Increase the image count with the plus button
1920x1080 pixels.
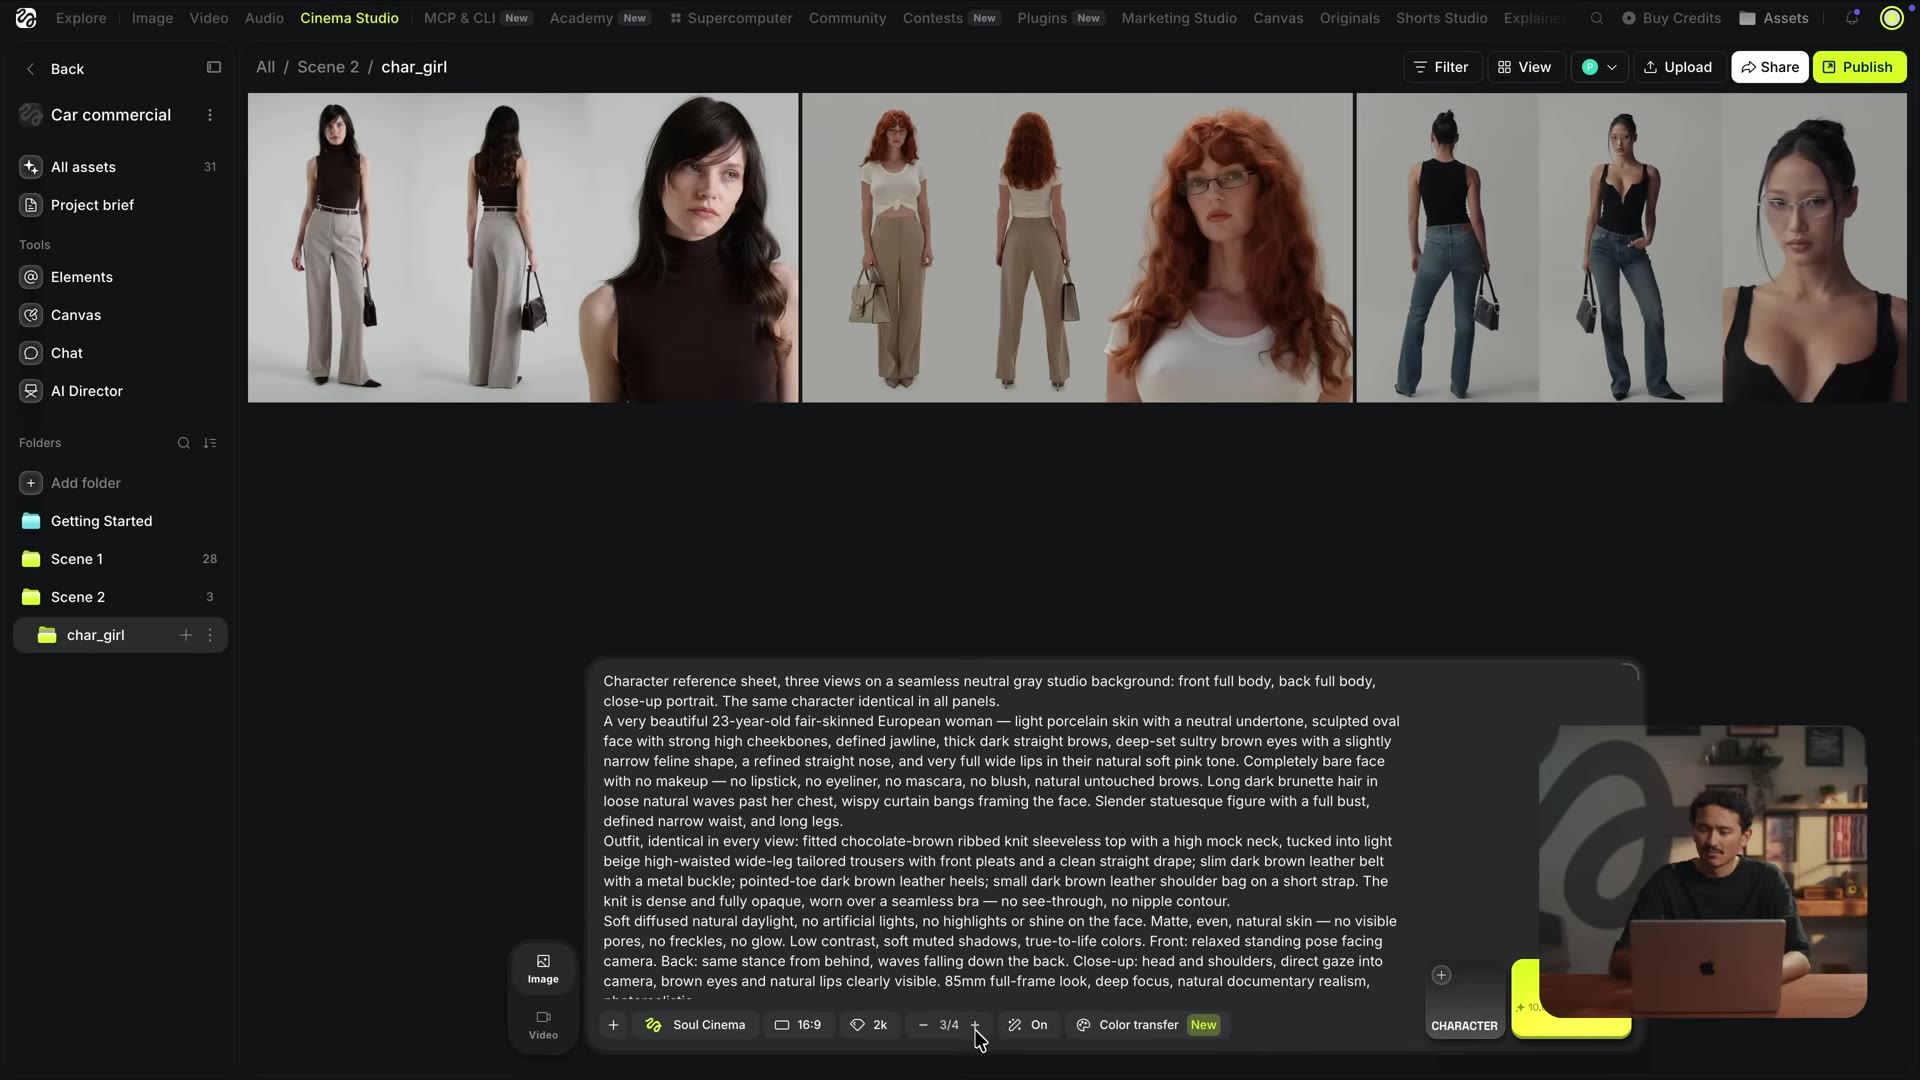click(975, 1025)
